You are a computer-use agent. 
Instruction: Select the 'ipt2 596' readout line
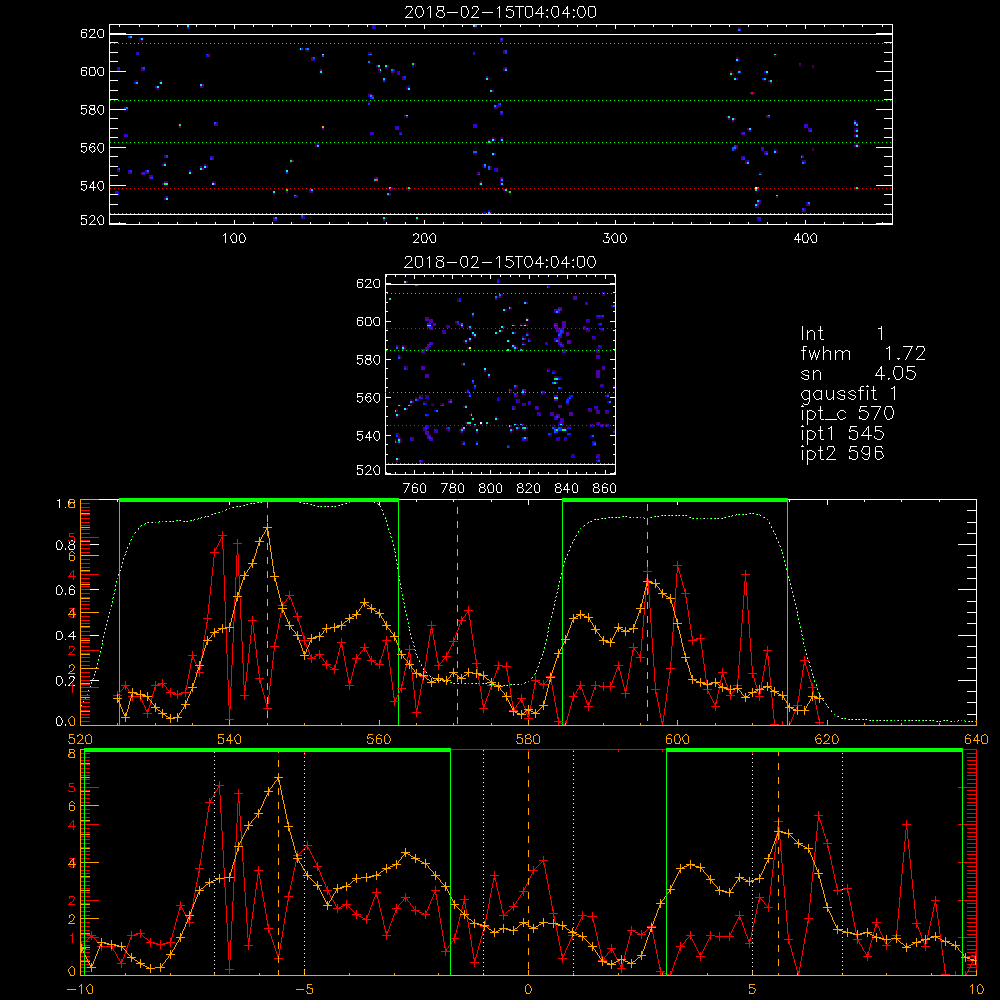(842, 453)
